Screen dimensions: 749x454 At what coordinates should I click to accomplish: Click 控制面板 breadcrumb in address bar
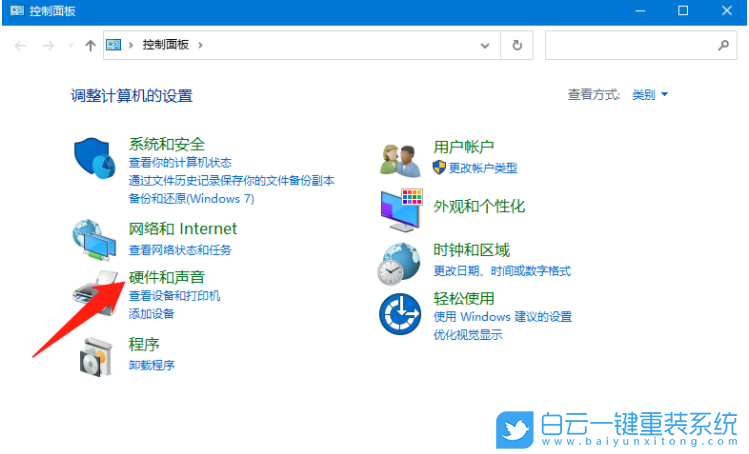165,45
